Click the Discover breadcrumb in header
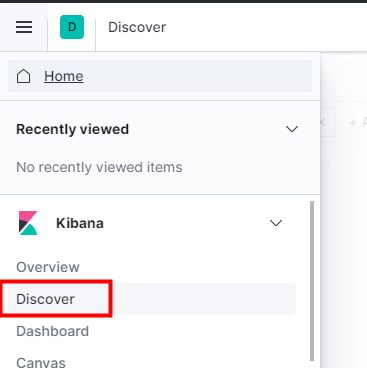This screenshot has height=368, width=367. point(137,27)
